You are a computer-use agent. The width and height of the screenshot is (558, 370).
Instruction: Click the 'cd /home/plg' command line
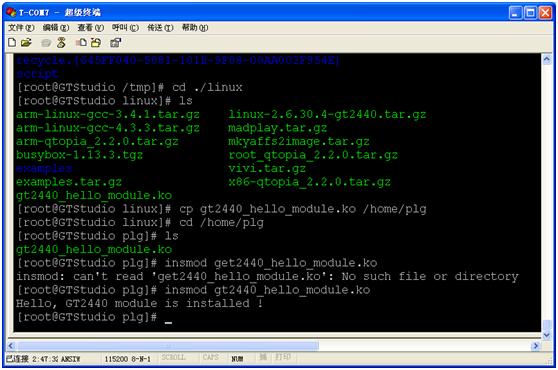140,223
